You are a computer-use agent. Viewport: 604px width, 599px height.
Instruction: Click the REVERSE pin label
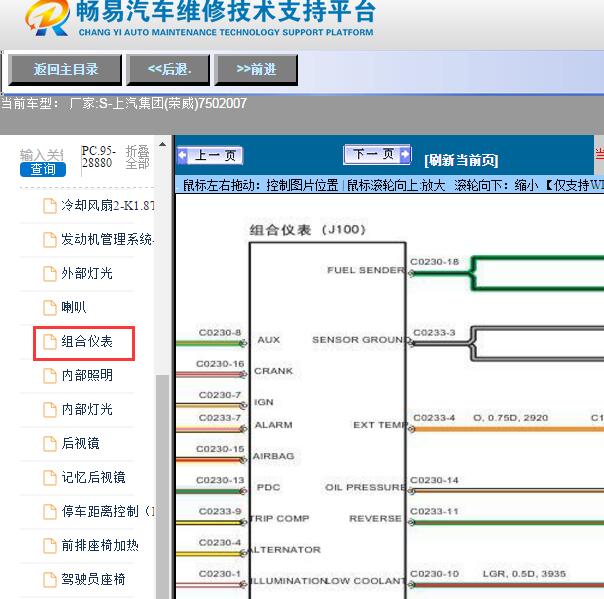coord(375,518)
